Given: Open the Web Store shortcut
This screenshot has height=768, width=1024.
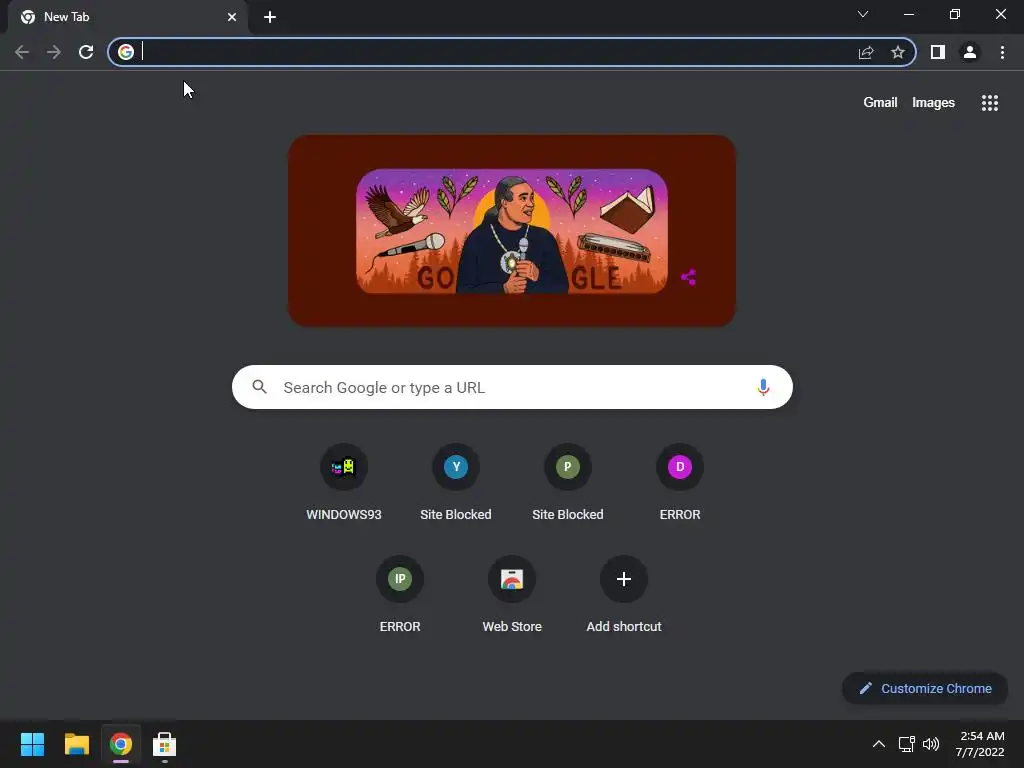Looking at the screenshot, I should (x=512, y=594).
